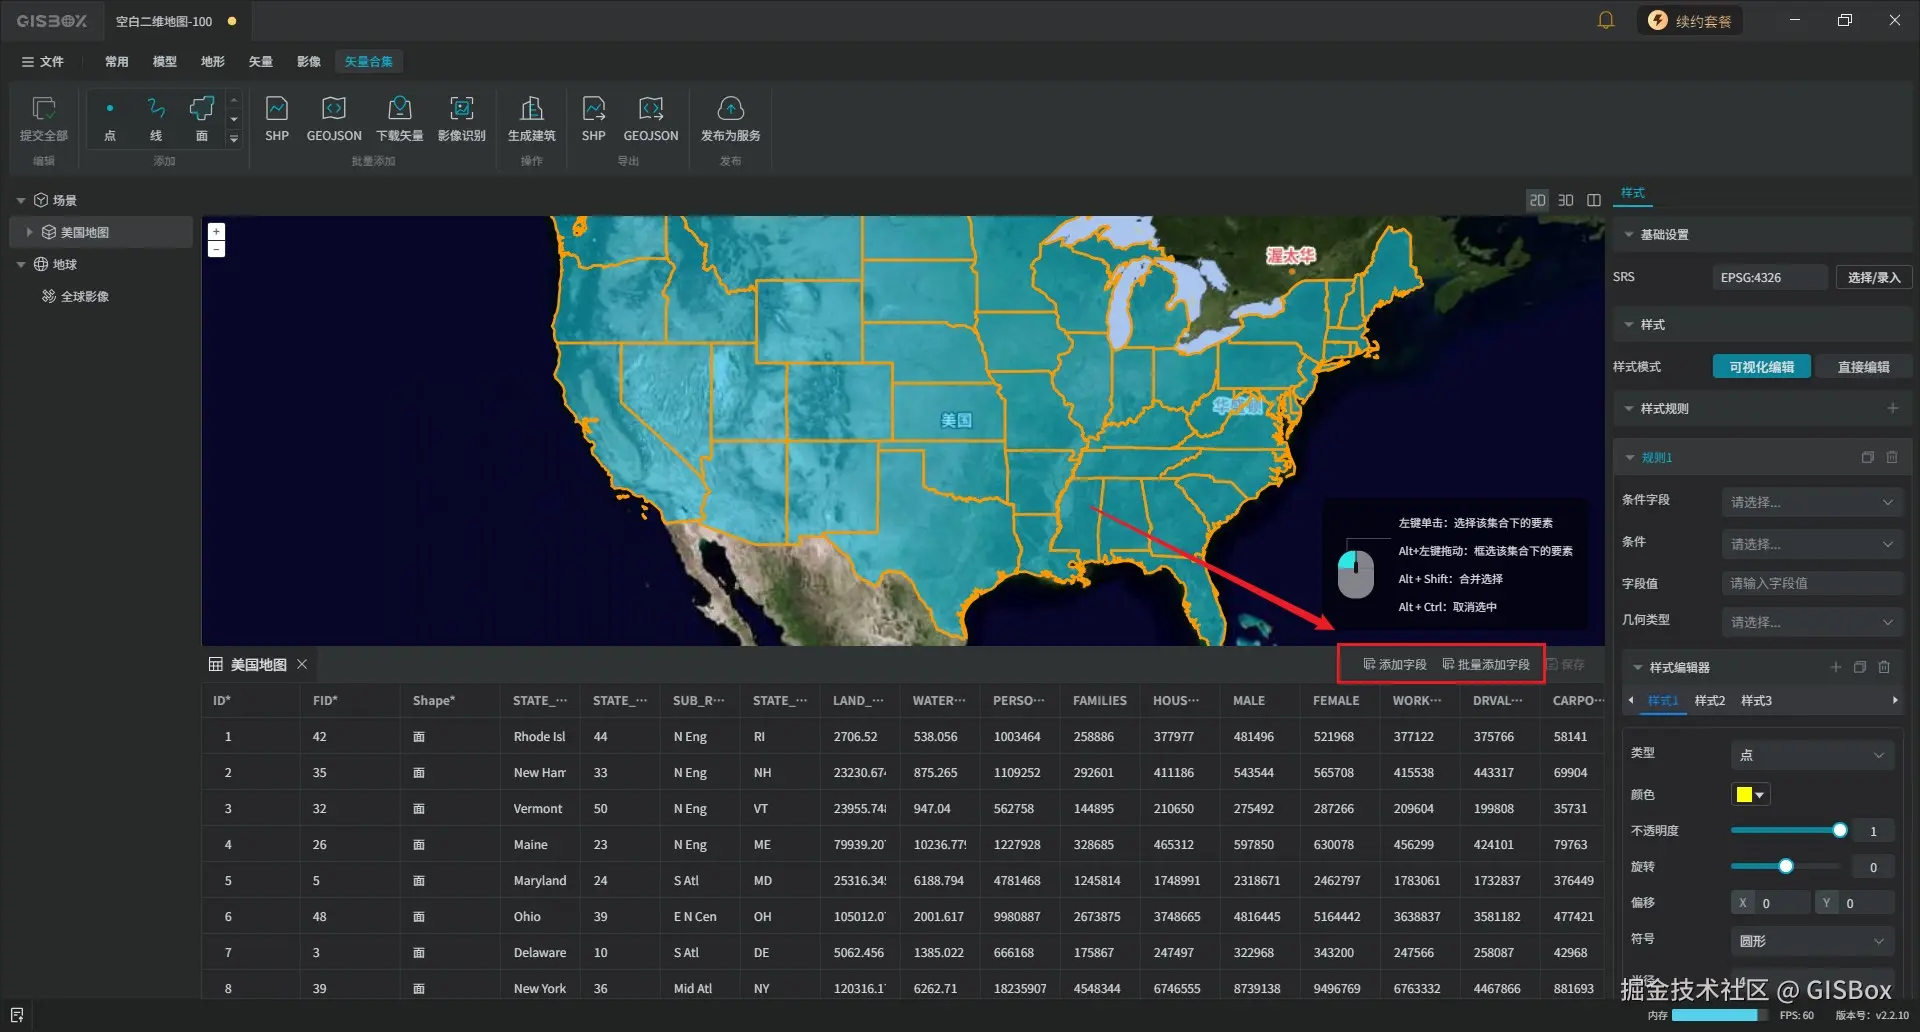This screenshot has width=1920, height=1032.
Task: Select 直接编辑 style mode
Action: [x=1863, y=367]
